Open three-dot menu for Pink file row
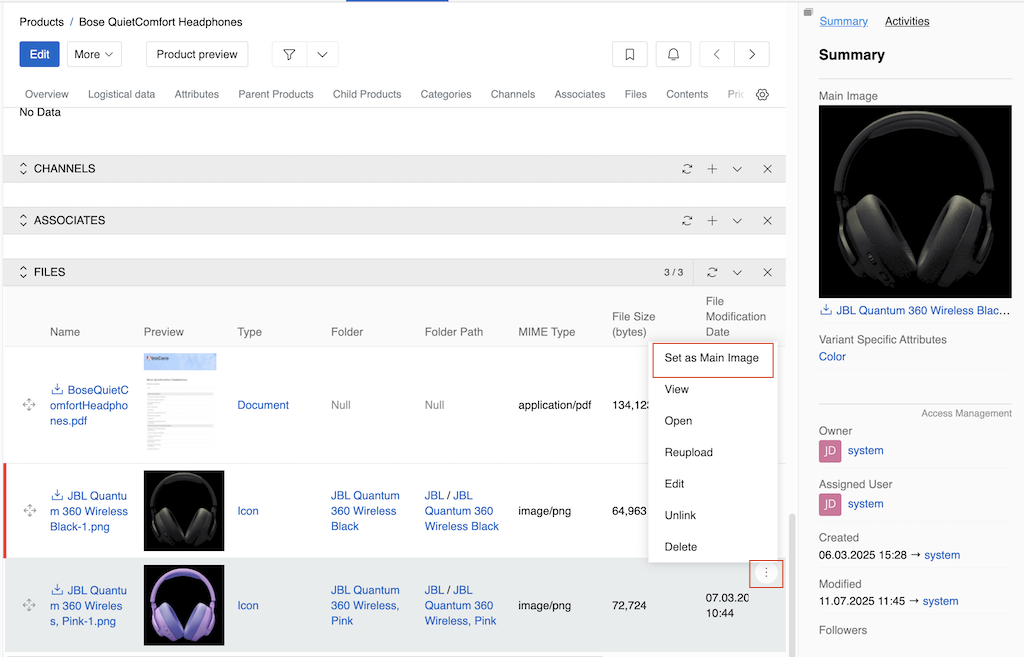The height and width of the screenshot is (657, 1024). 766,573
